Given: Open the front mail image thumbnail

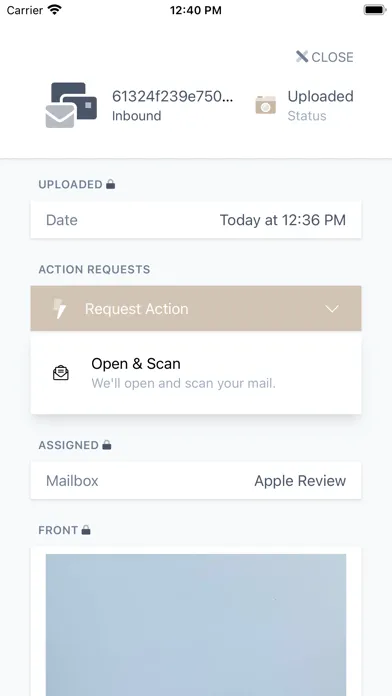Looking at the screenshot, I should (x=196, y=625).
